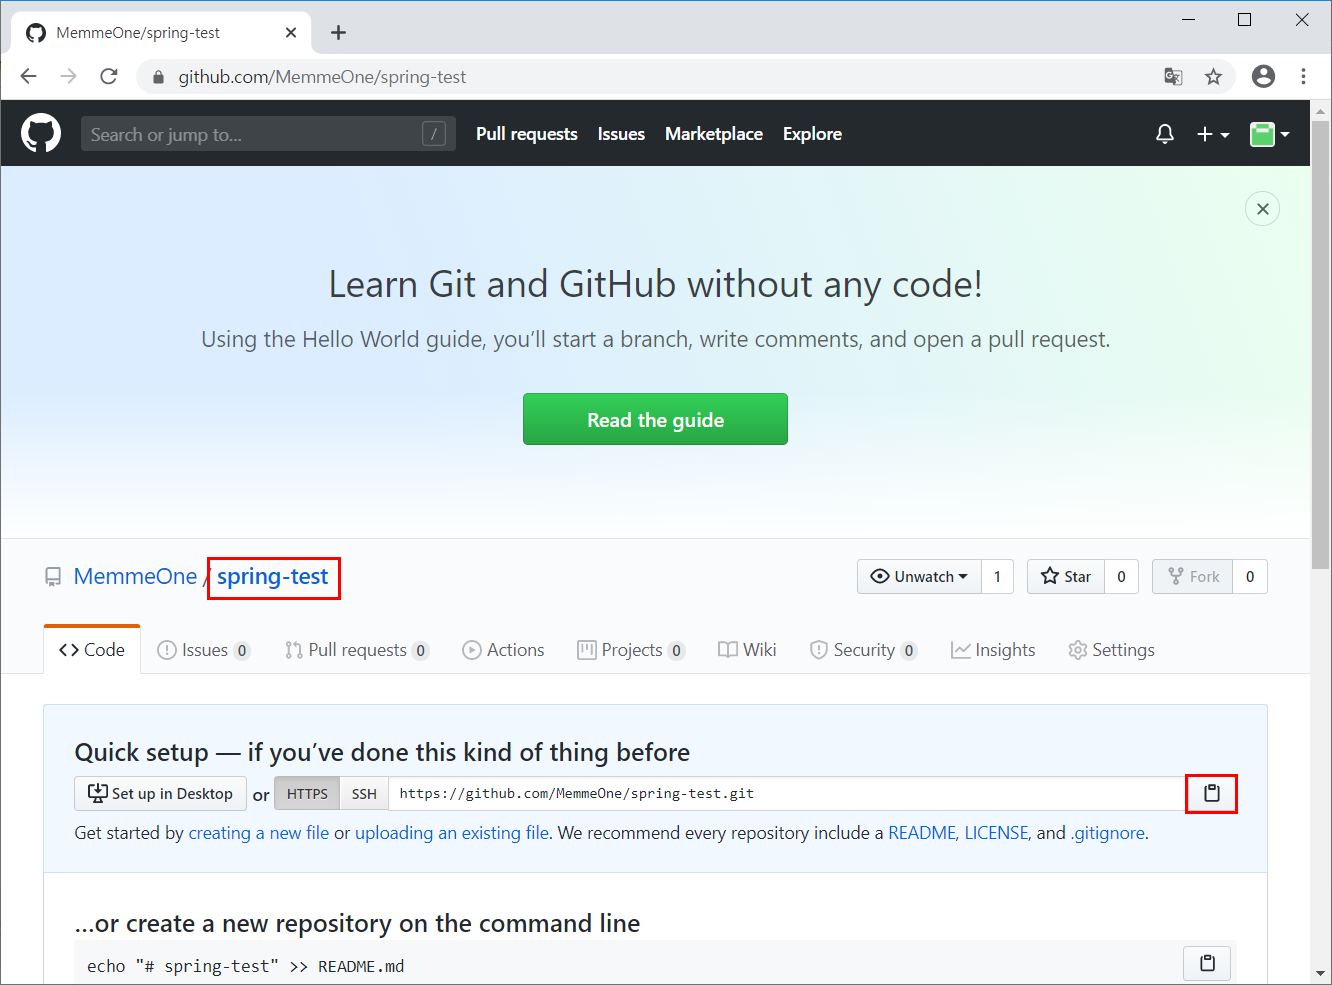Open the spring-test repository link

(x=273, y=576)
